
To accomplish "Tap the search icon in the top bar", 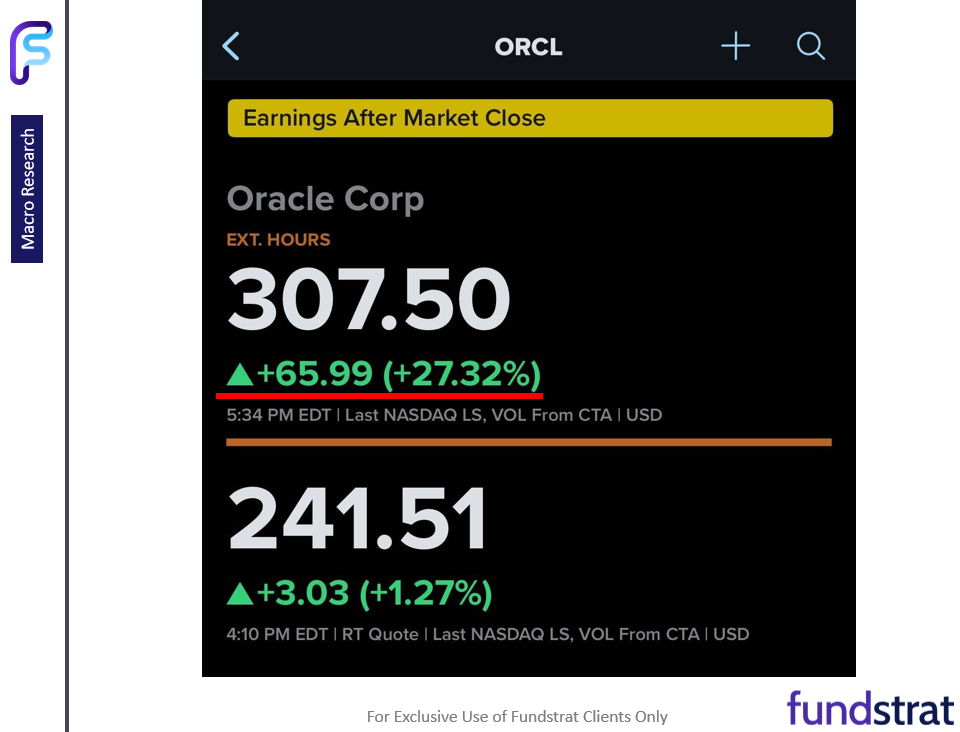I will (810, 45).
